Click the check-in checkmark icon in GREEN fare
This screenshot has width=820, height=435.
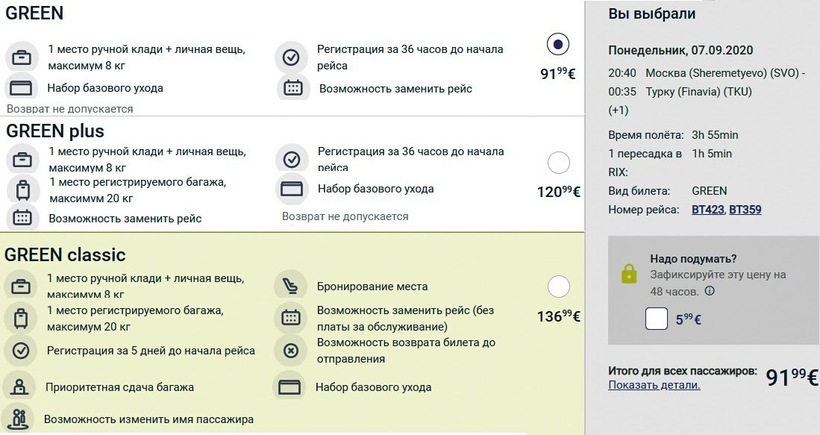[291, 56]
